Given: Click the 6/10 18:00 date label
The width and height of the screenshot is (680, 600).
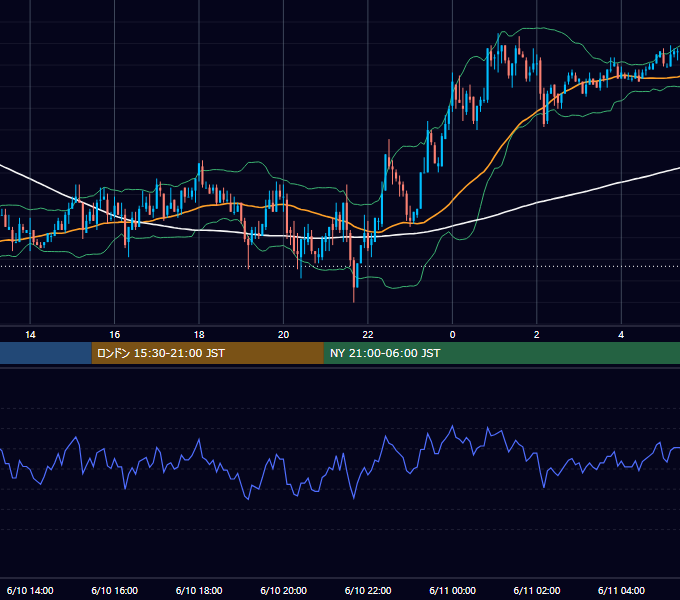Looking at the screenshot, I should click(x=199, y=590).
